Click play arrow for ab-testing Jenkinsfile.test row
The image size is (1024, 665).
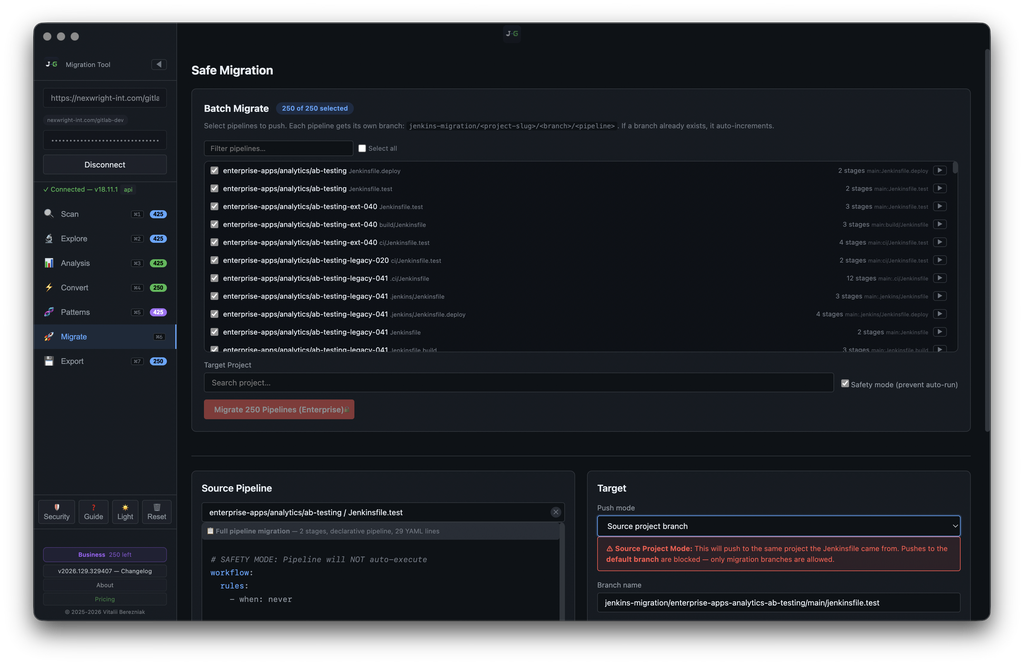[940, 188]
